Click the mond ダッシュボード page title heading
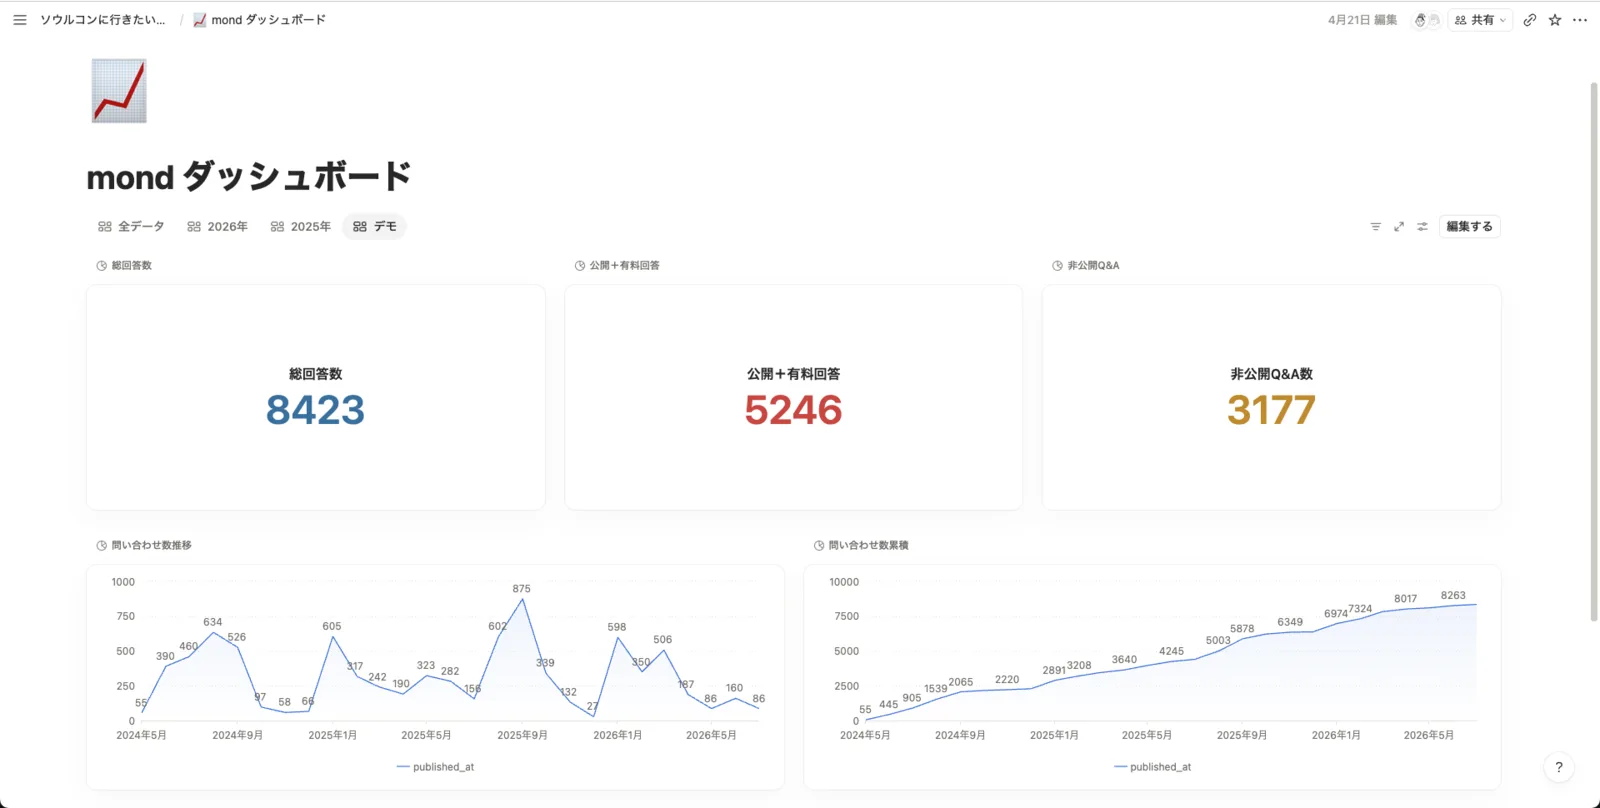1600x808 pixels. (249, 177)
